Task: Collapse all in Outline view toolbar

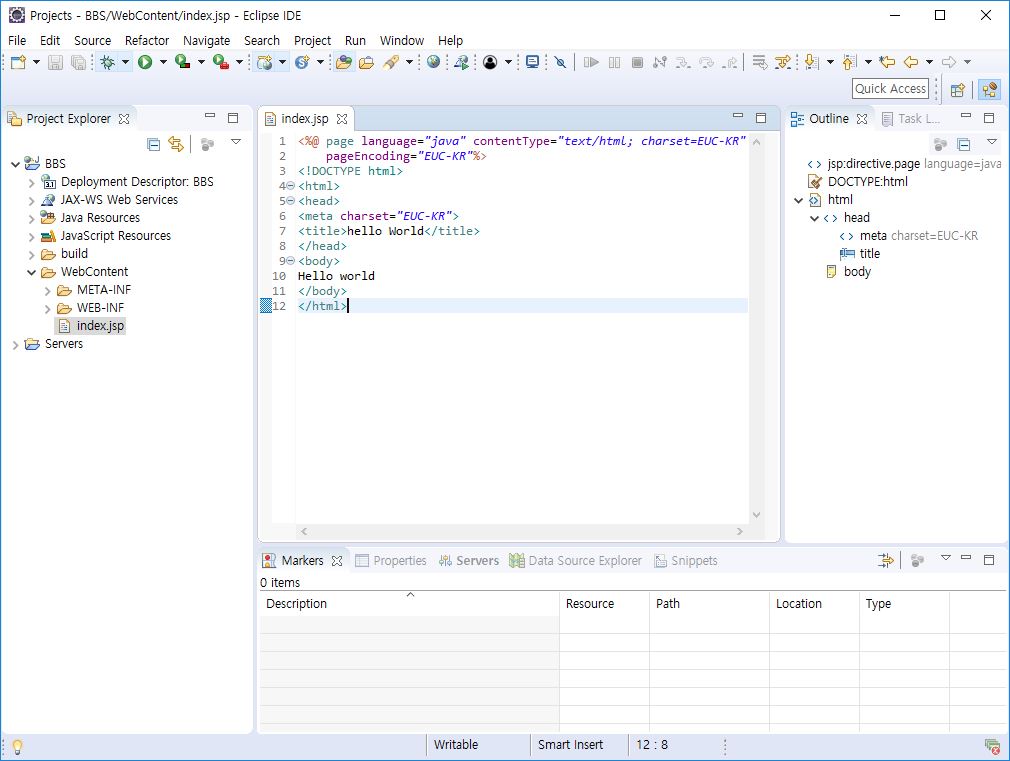Action: (964, 144)
